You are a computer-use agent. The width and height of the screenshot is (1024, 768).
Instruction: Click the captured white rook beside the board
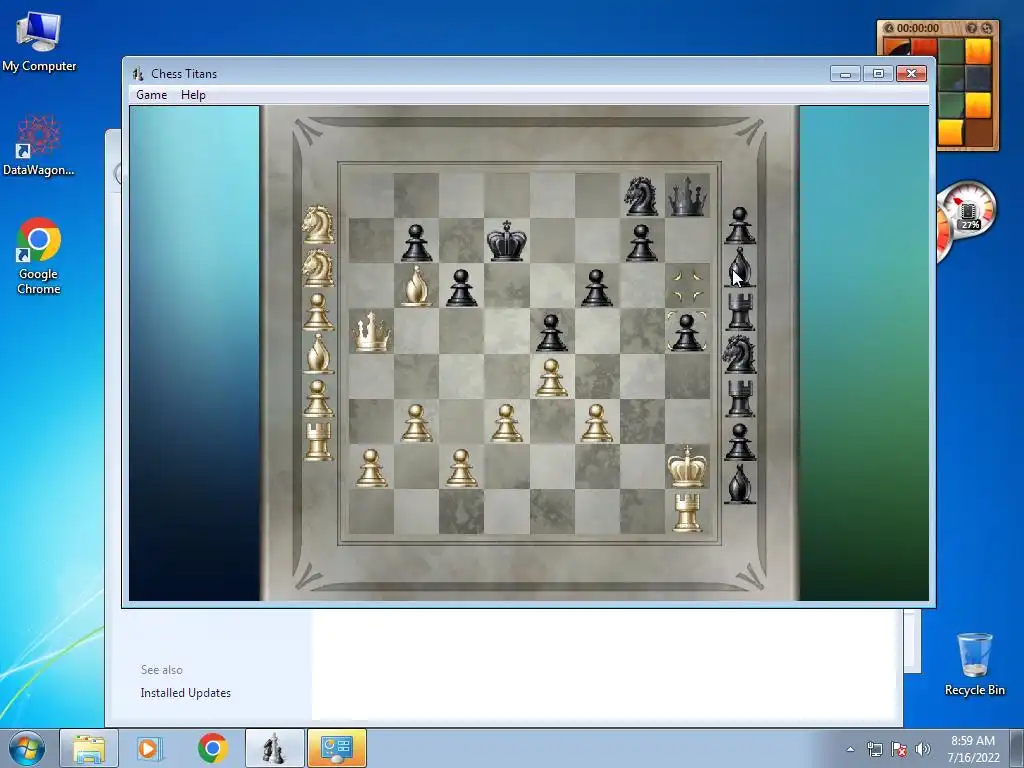319,441
